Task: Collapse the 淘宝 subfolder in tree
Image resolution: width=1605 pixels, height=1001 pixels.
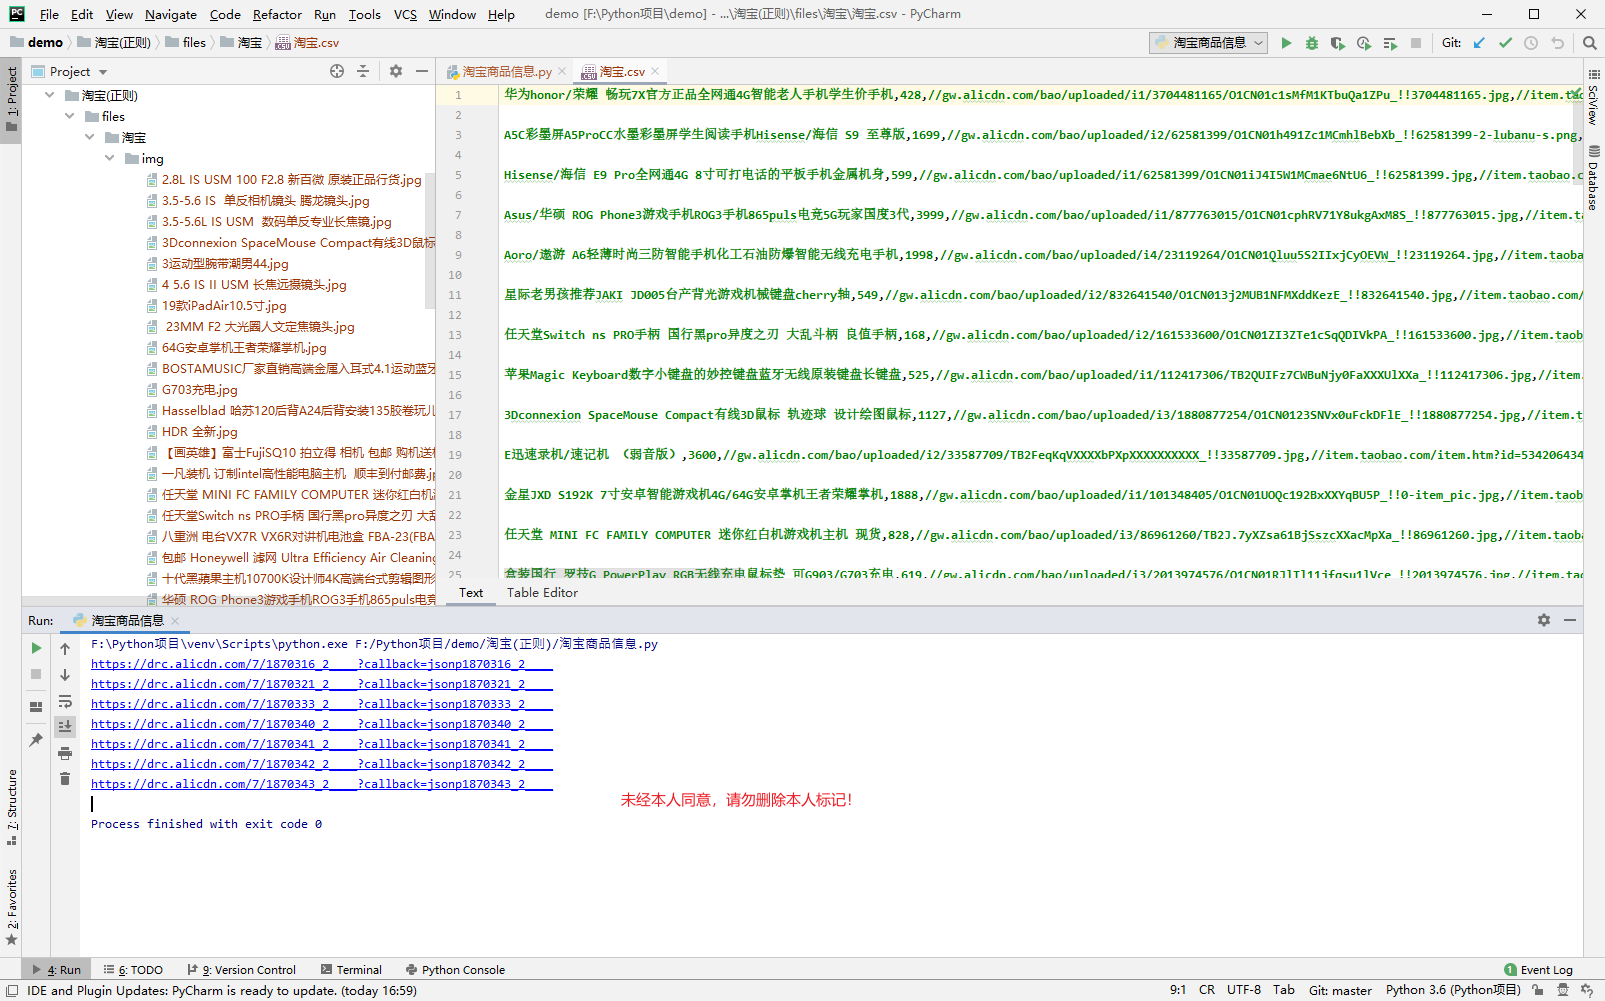Action: point(90,137)
